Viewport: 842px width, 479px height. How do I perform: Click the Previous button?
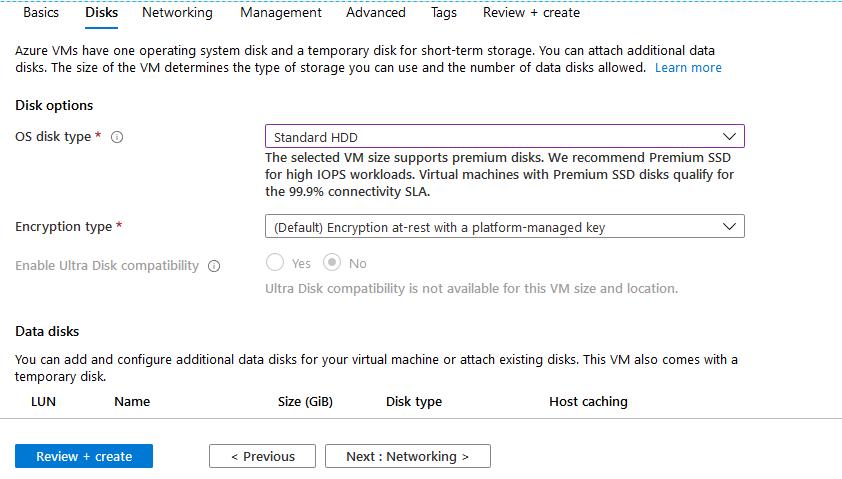[263, 456]
